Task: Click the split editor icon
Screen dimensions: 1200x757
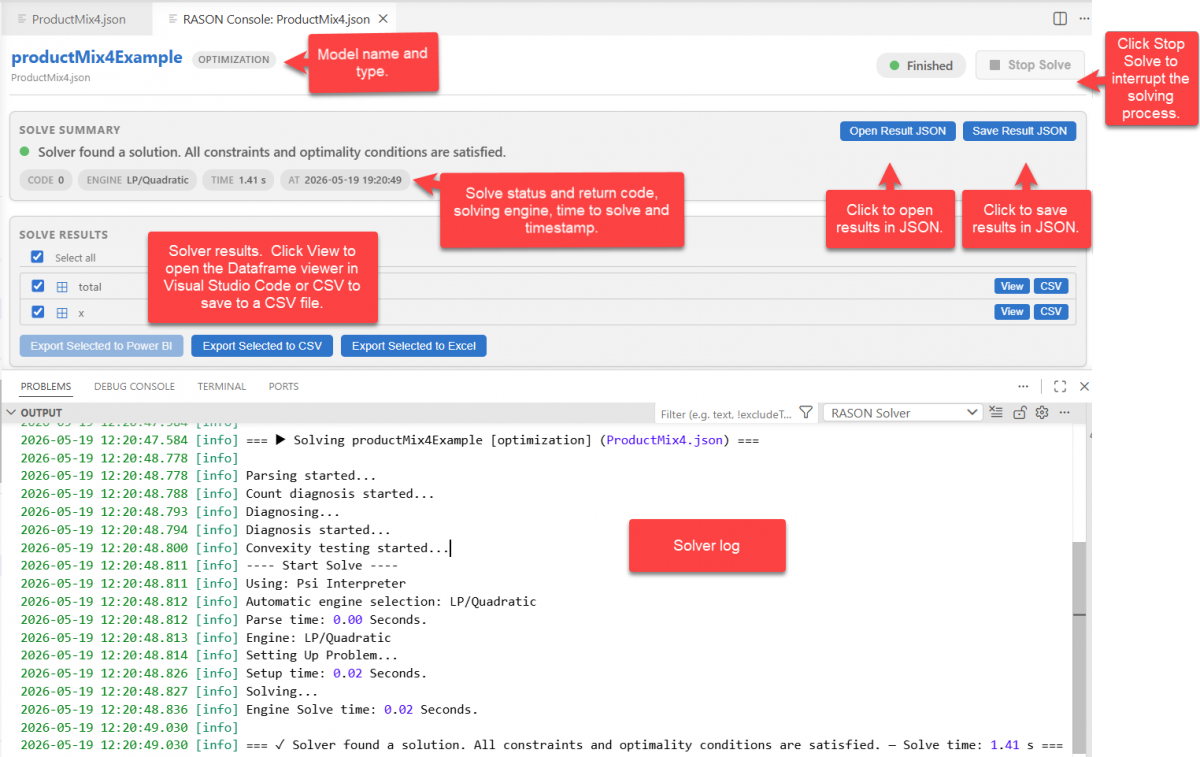Action: pyautogui.click(x=1060, y=18)
